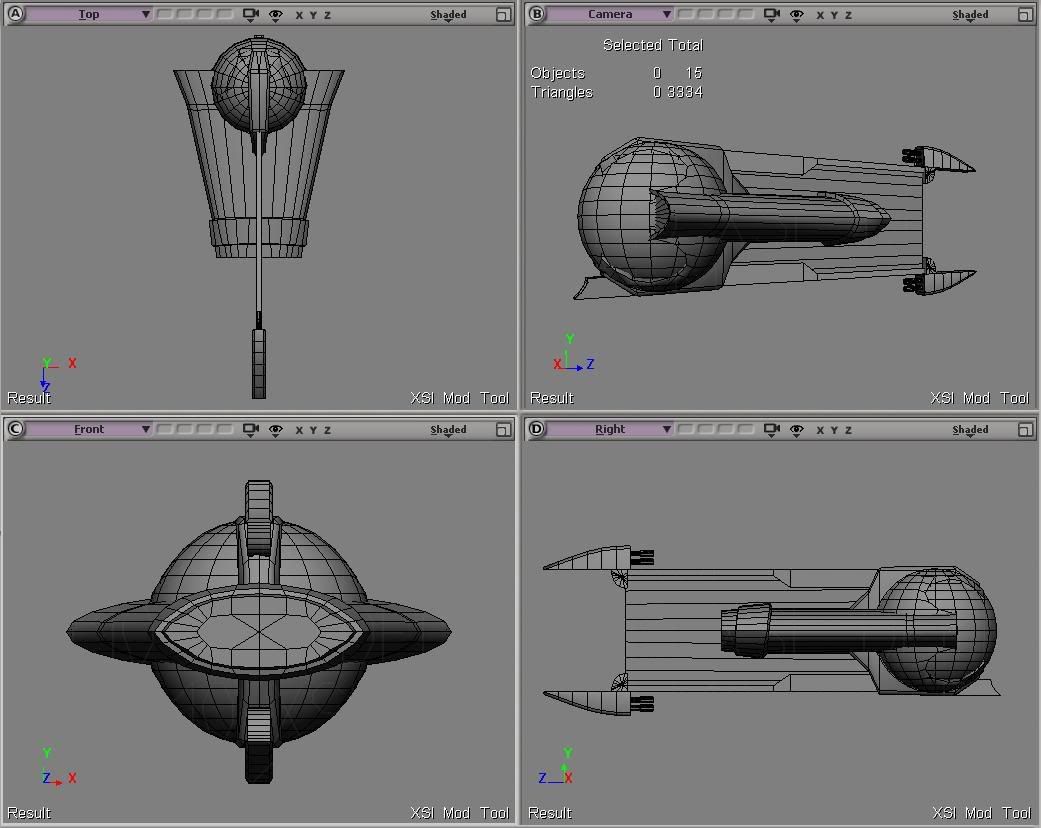Click the viewport A letter icon
This screenshot has width=1041, height=828.
15,14
